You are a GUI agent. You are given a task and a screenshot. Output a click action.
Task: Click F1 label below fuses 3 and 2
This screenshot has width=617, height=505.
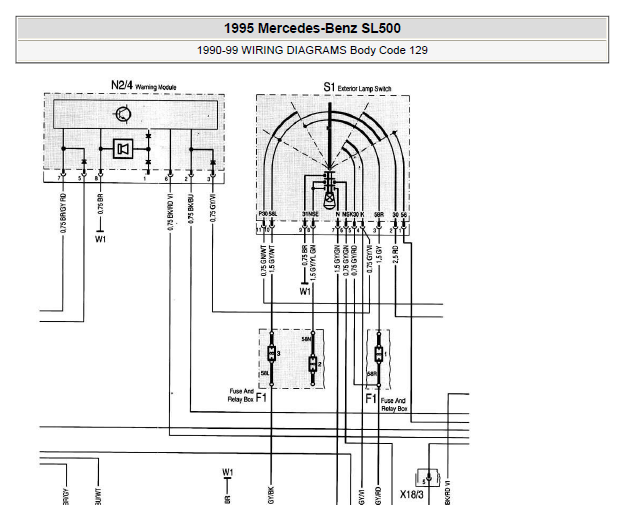coord(261,397)
